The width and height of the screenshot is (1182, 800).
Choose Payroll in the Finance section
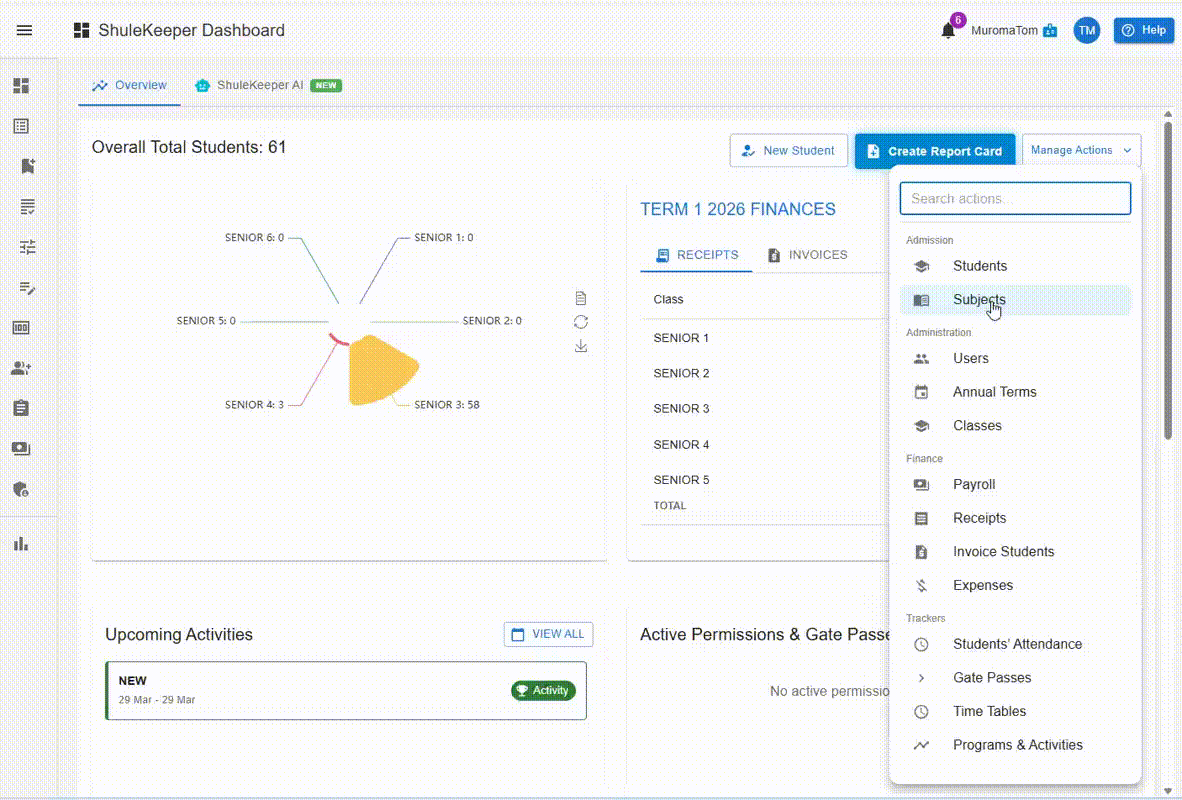[973, 485]
